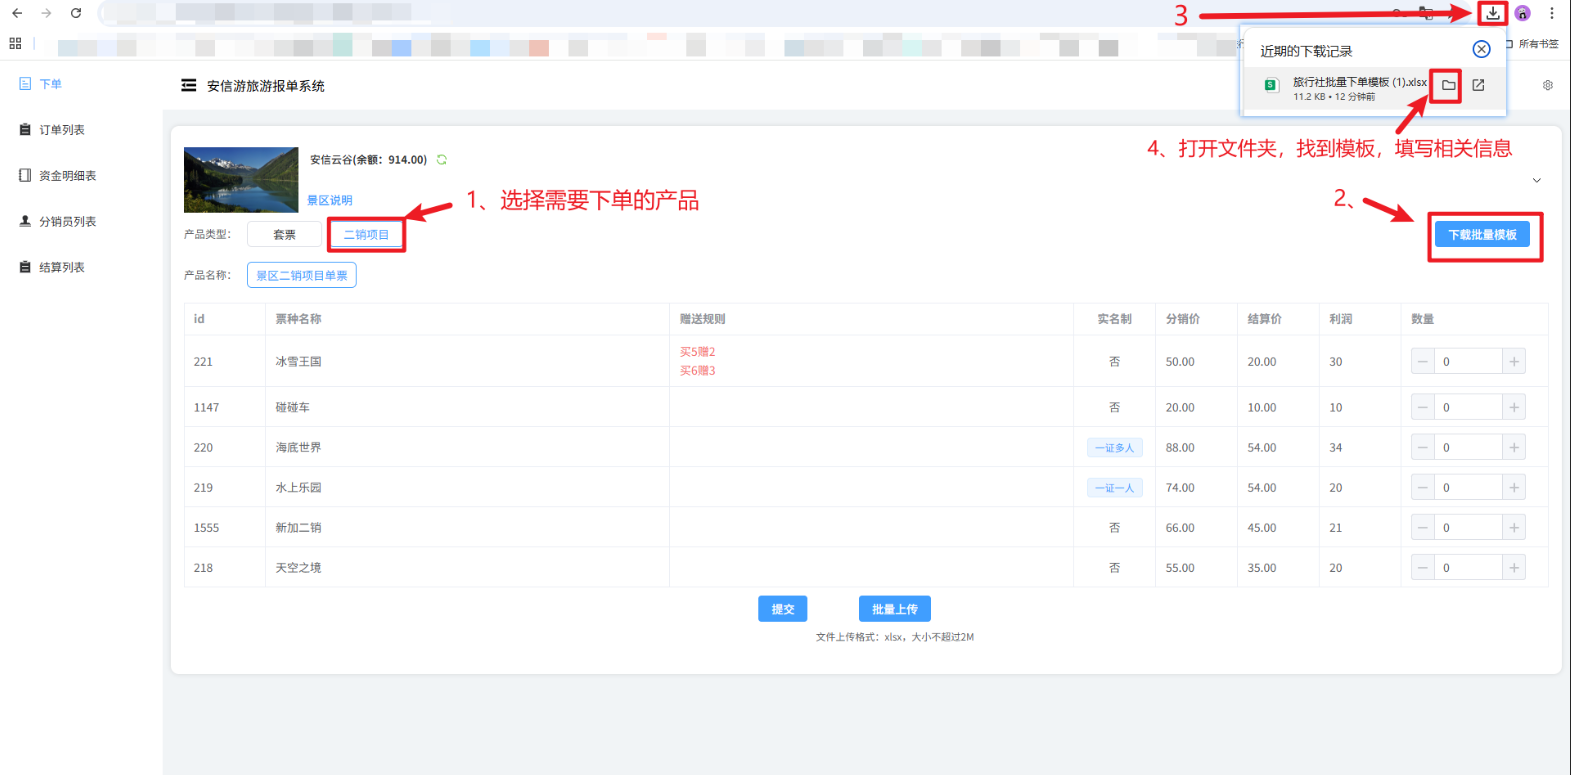This screenshot has width=1571, height=775.
Task: Click the browser forward arrow
Action: click(x=46, y=13)
